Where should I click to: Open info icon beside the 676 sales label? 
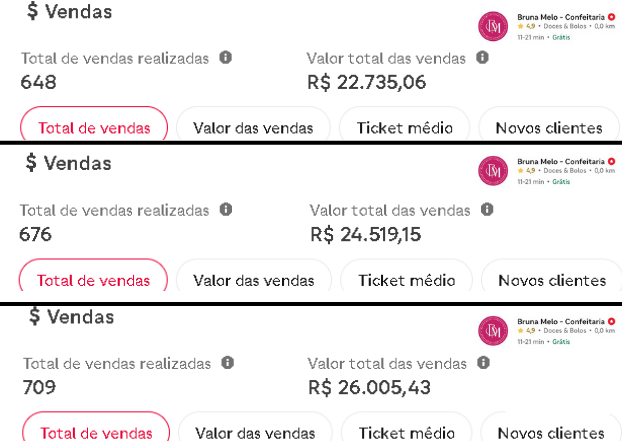226,209
